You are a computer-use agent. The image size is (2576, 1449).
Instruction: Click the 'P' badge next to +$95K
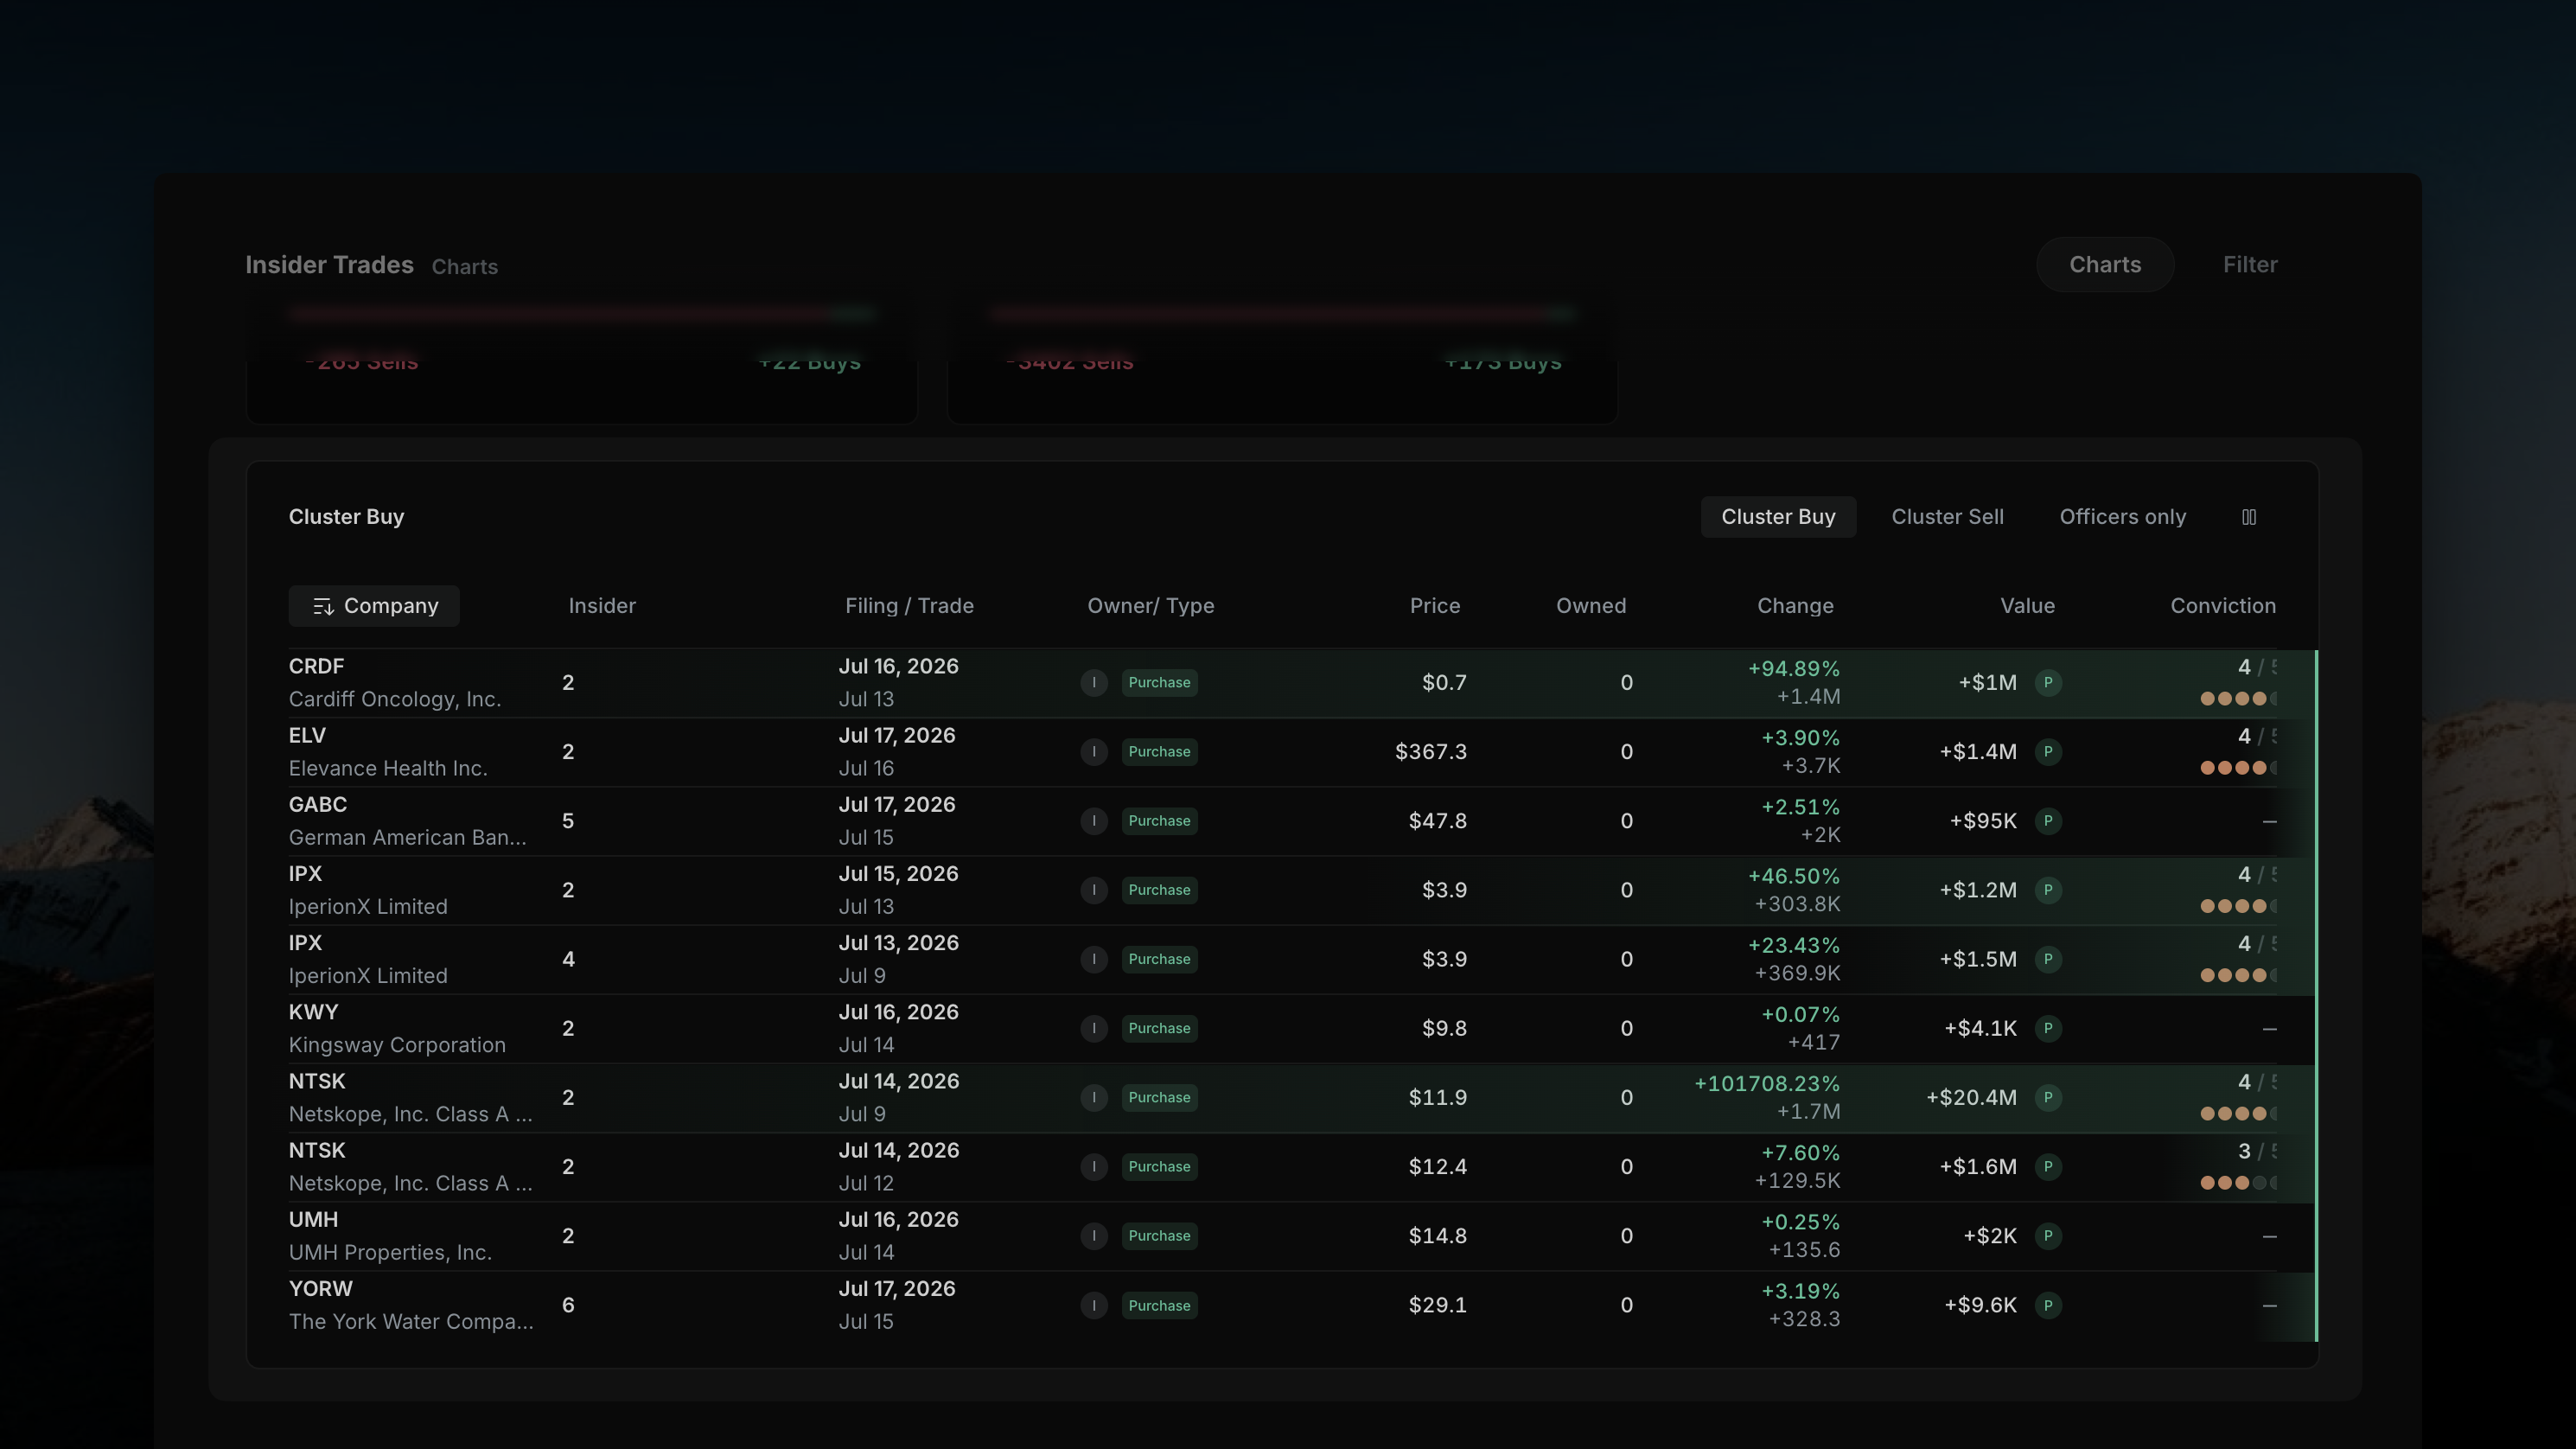2048,821
